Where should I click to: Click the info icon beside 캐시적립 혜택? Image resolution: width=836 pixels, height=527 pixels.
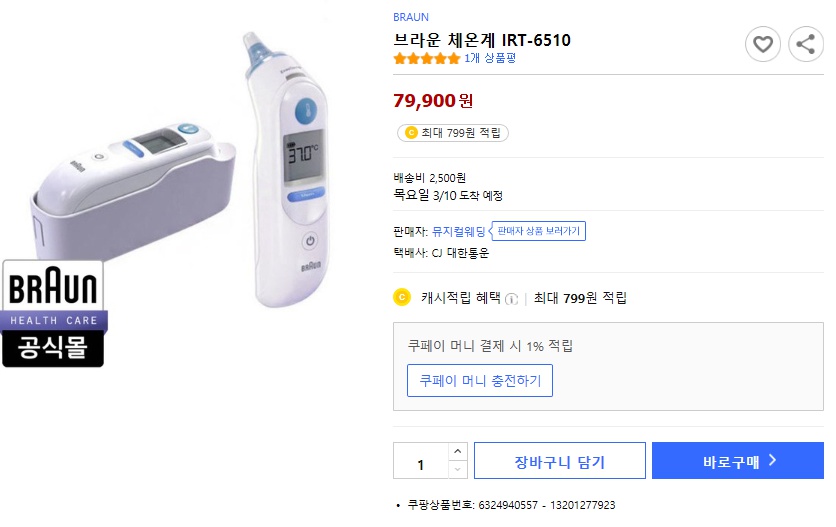coord(511,298)
